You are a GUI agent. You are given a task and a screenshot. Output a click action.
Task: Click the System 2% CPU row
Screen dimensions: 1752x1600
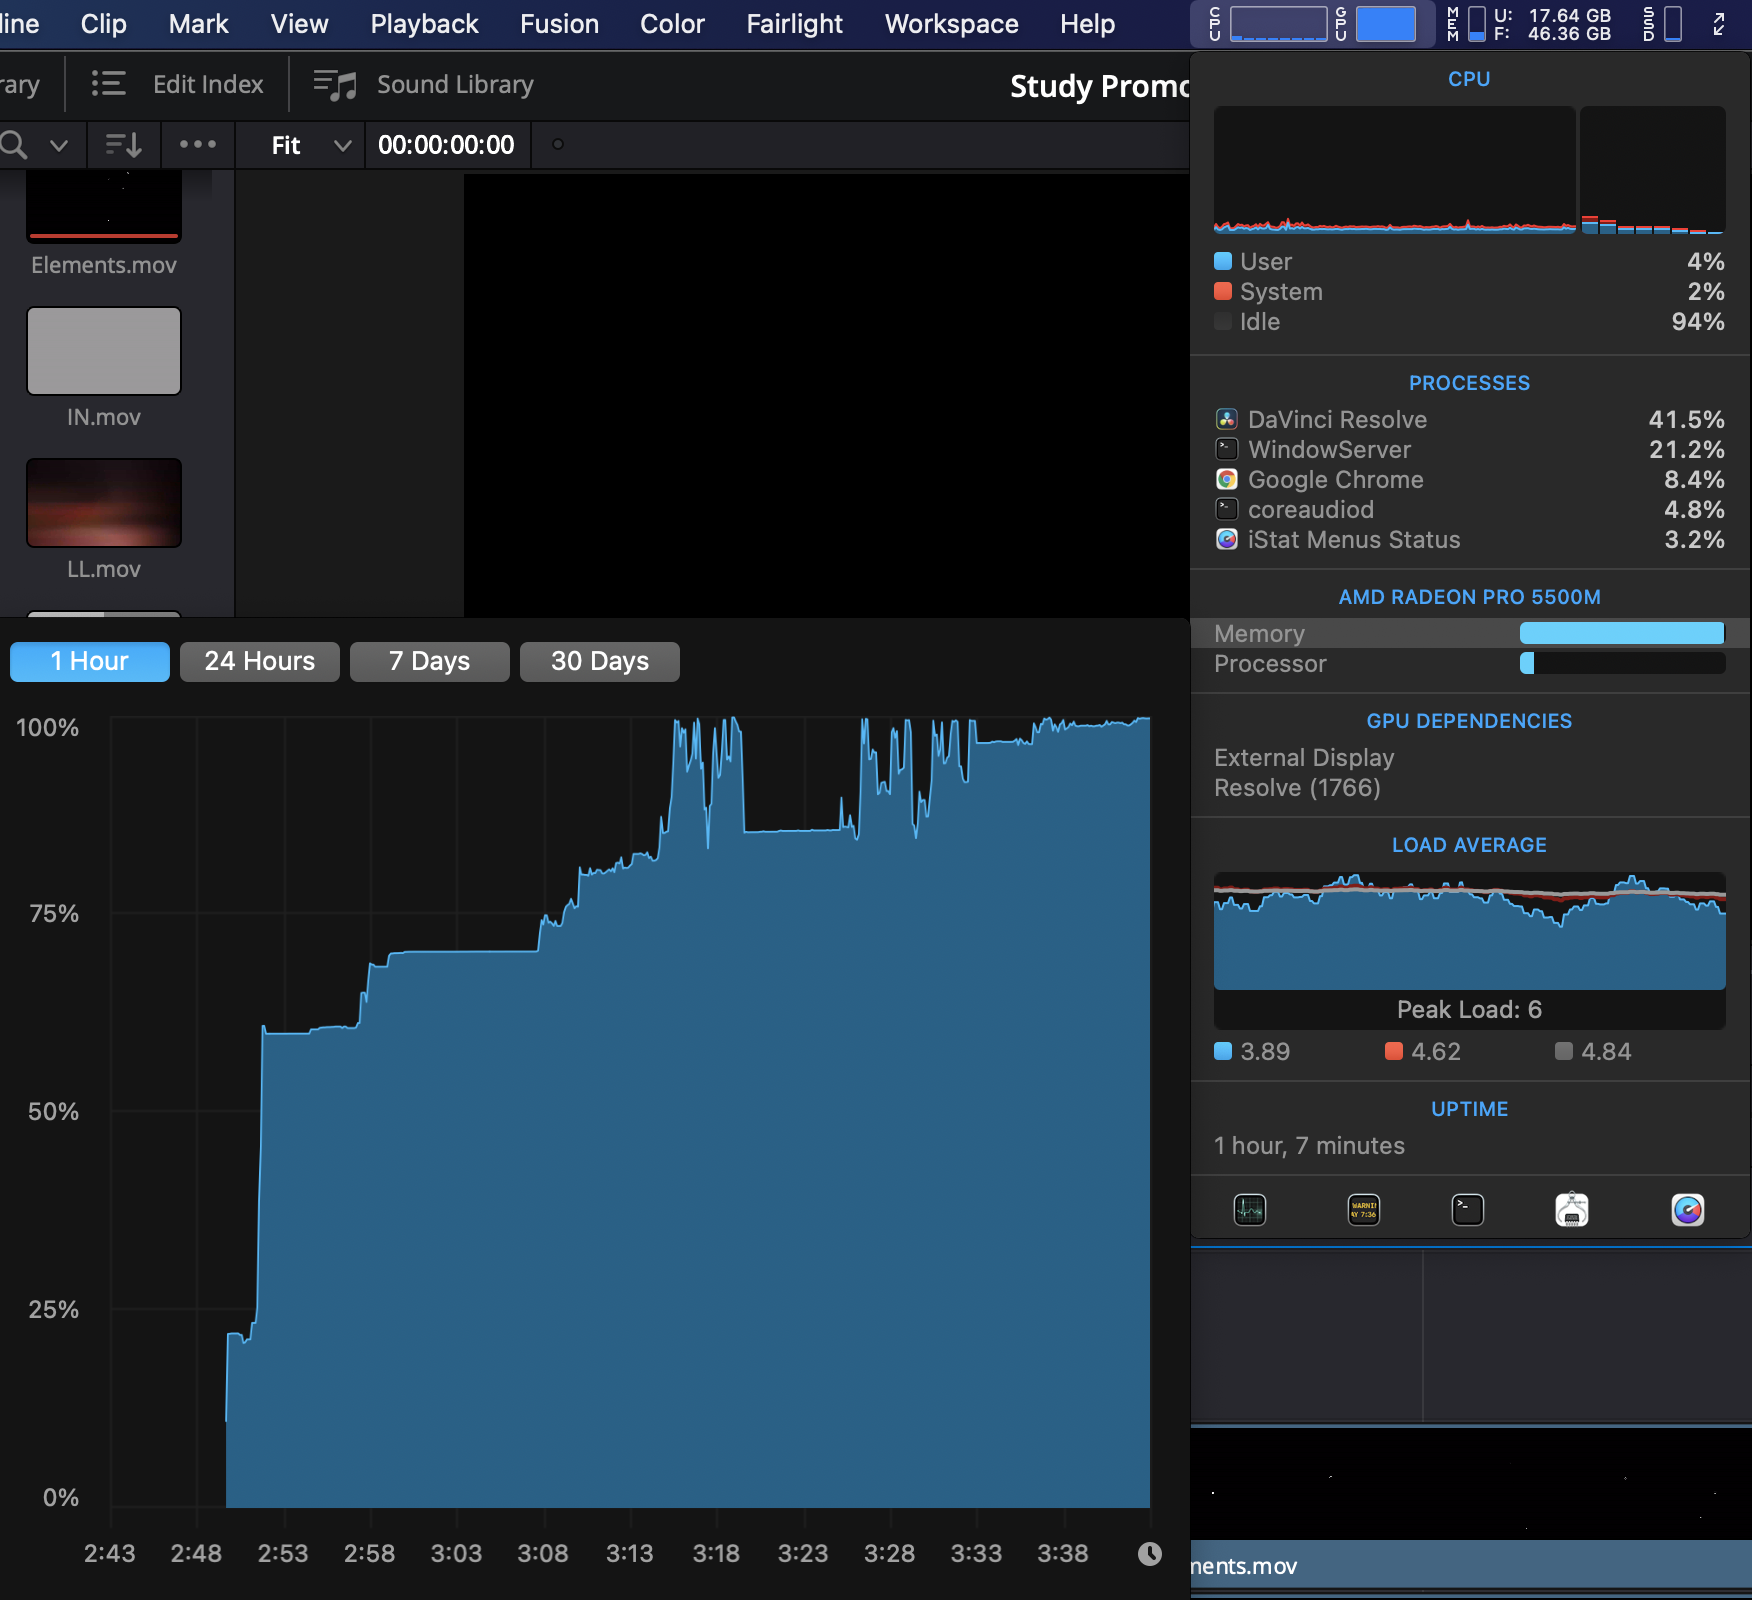click(1470, 292)
